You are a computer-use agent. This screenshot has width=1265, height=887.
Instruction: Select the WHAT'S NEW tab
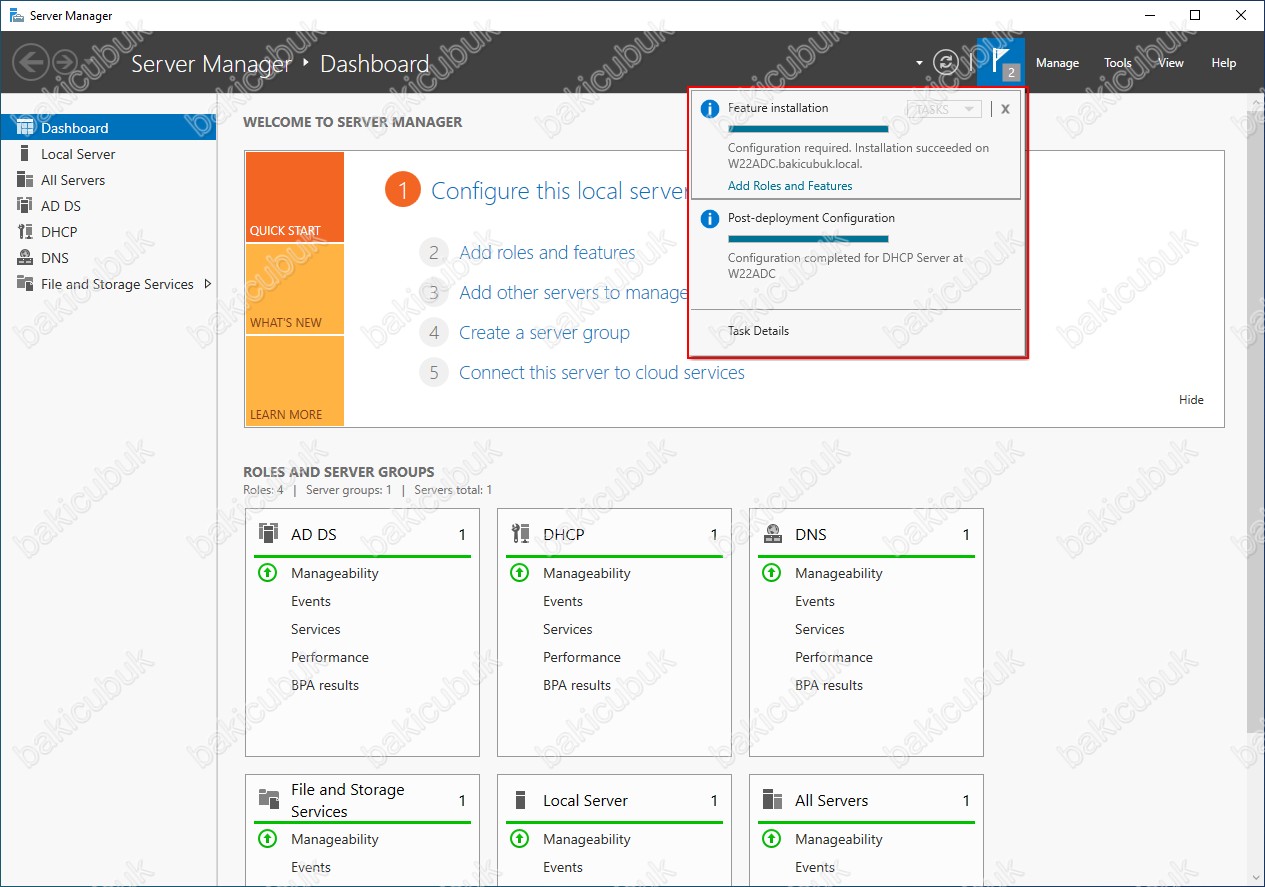[294, 289]
